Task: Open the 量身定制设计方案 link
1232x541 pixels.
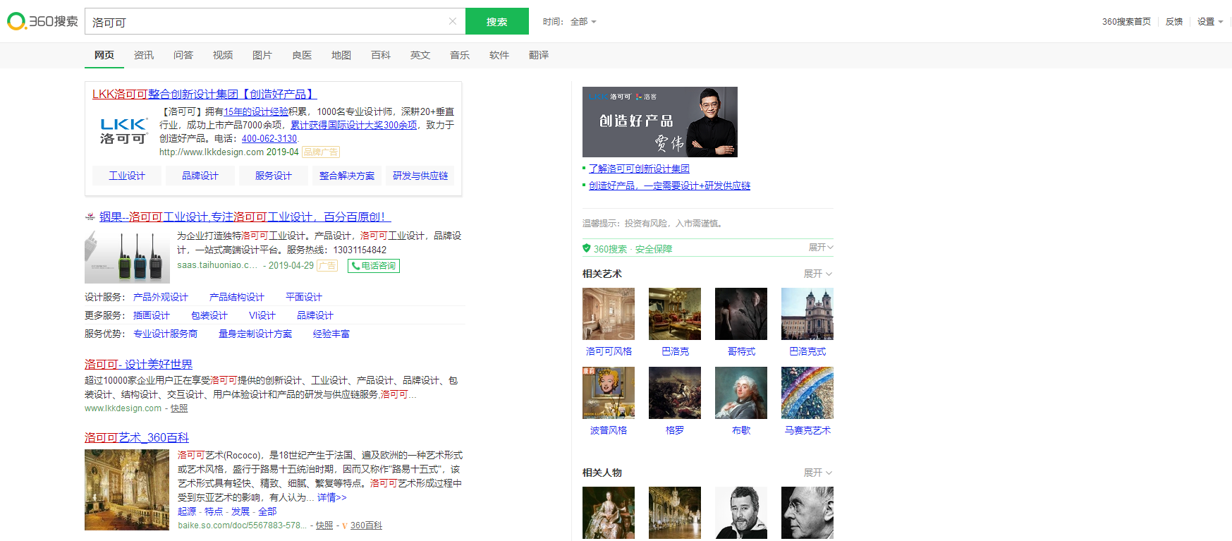Action: (x=255, y=334)
